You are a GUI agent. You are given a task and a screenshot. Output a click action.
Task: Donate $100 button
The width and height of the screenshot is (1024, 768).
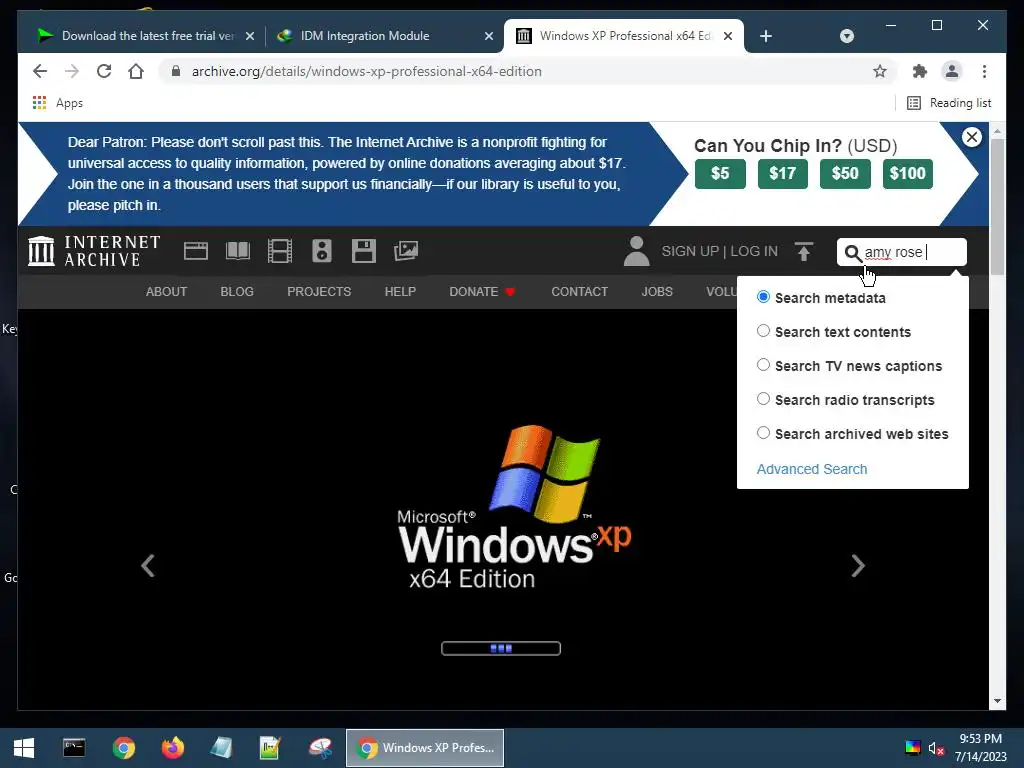(908, 174)
